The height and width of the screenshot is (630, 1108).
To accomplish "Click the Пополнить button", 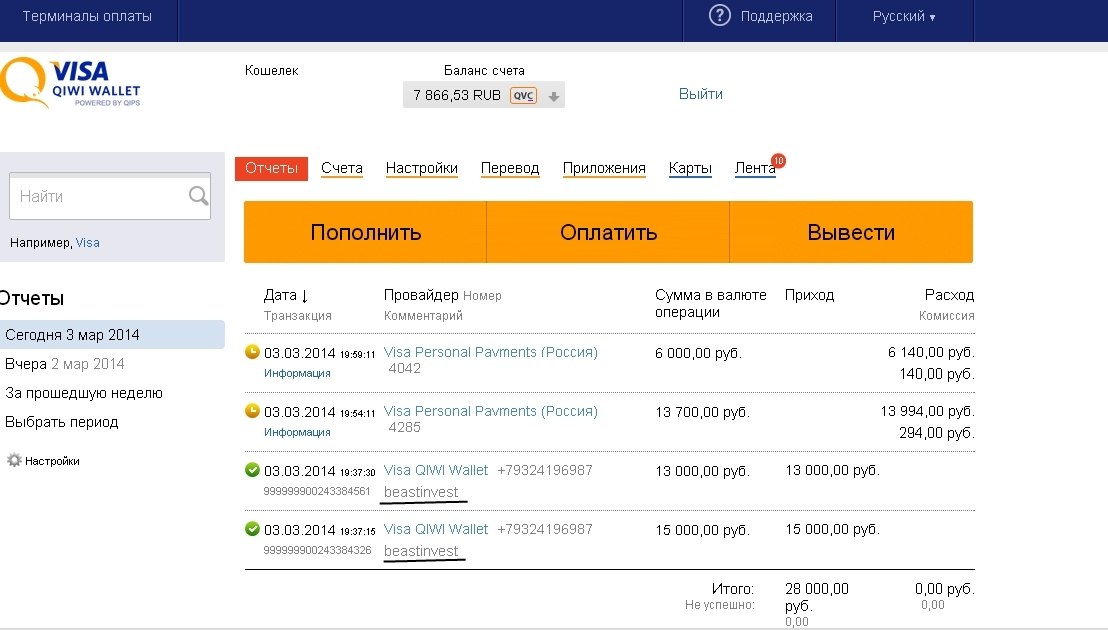I will coord(365,232).
